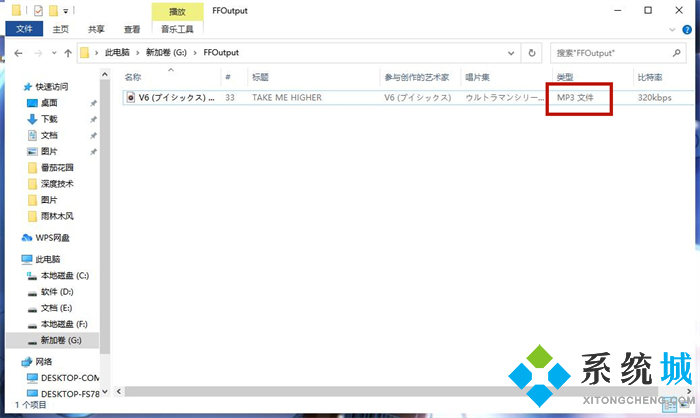Click navigation pane scroll up arrow
The image size is (700, 418).
click(x=105, y=74)
